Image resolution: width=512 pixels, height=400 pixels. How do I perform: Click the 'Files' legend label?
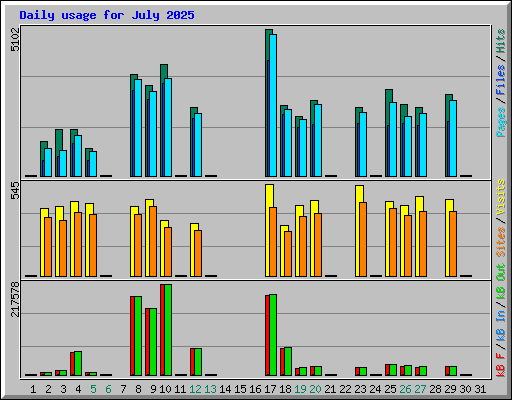[x=501, y=80]
